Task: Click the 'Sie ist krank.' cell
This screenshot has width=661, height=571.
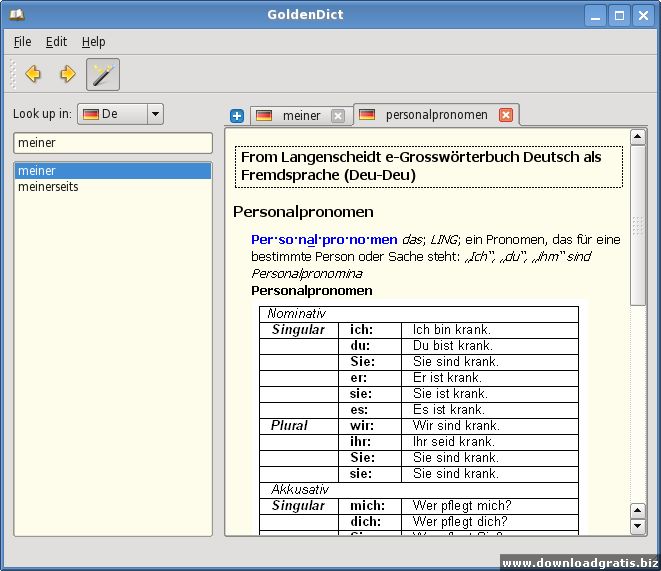Action: pos(490,394)
